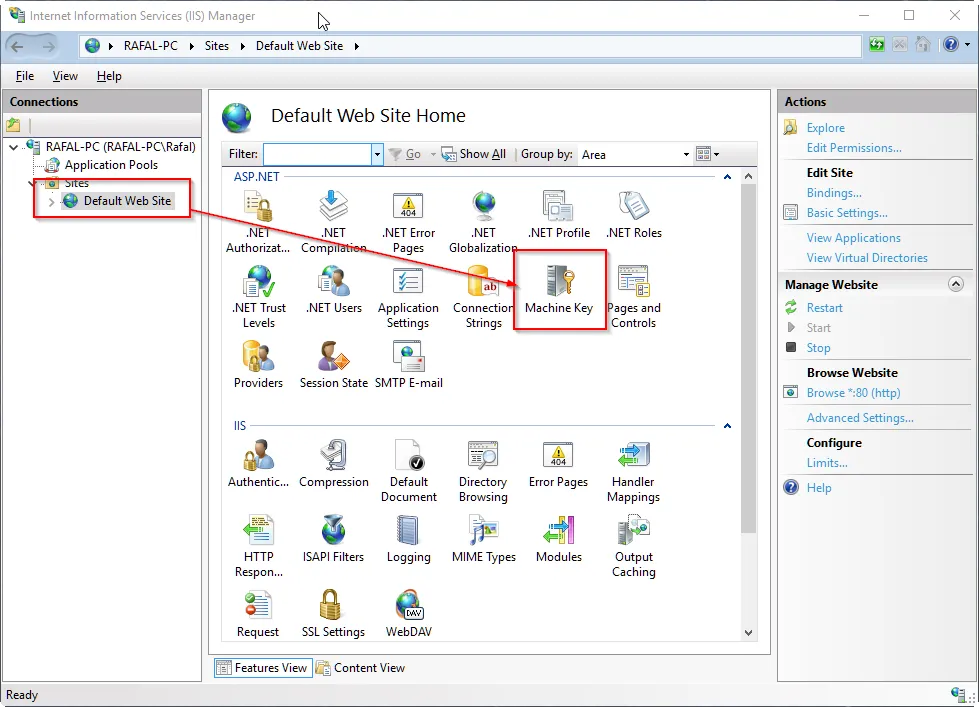Restart the website
979x707 pixels.
coord(824,308)
